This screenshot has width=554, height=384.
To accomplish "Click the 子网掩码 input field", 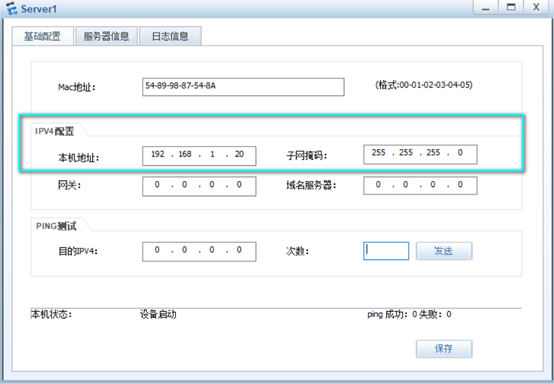I will click(x=420, y=154).
